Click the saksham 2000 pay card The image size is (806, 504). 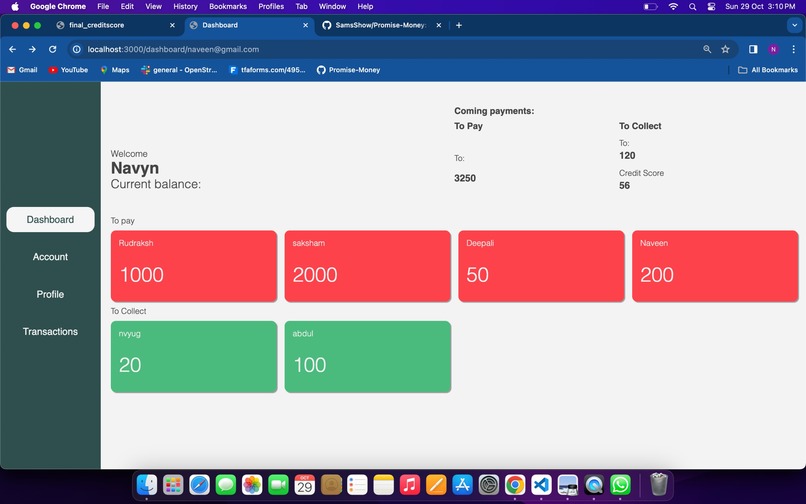[x=368, y=266]
